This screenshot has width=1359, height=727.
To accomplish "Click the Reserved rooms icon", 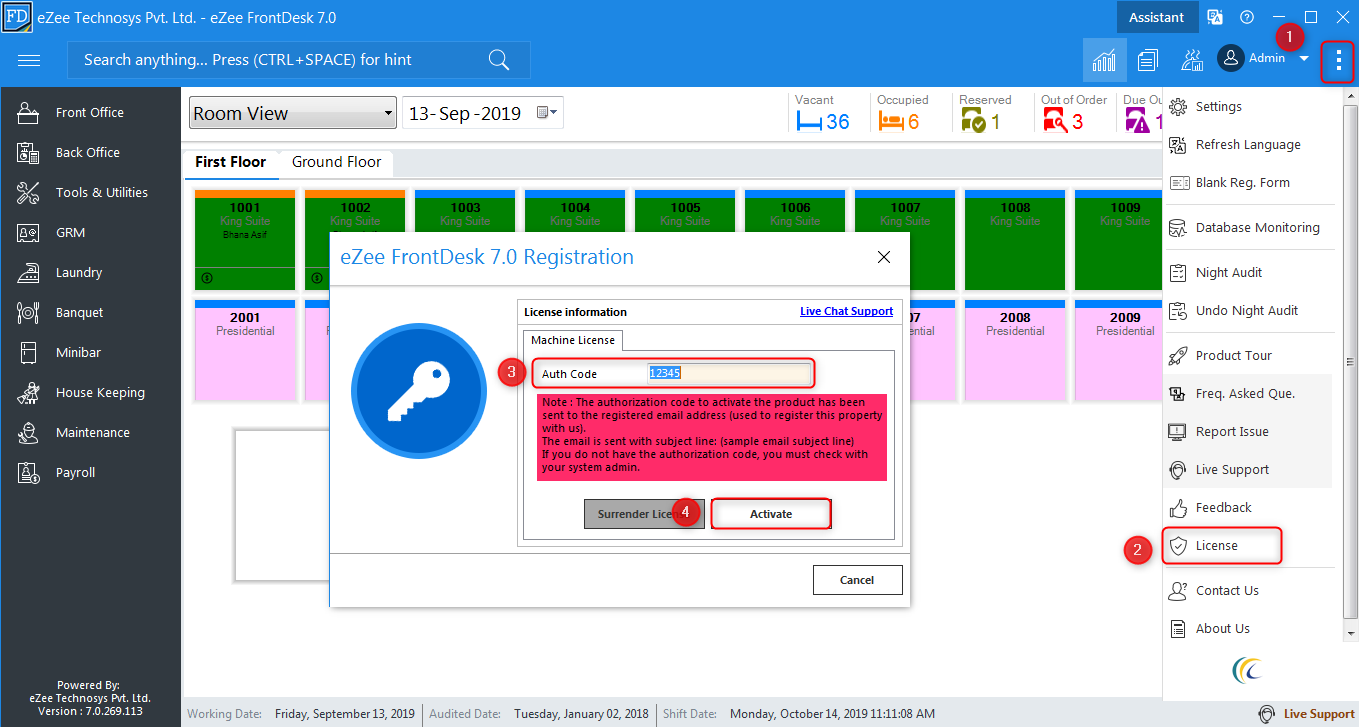I will pyautogui.click(x=973, y=122).
